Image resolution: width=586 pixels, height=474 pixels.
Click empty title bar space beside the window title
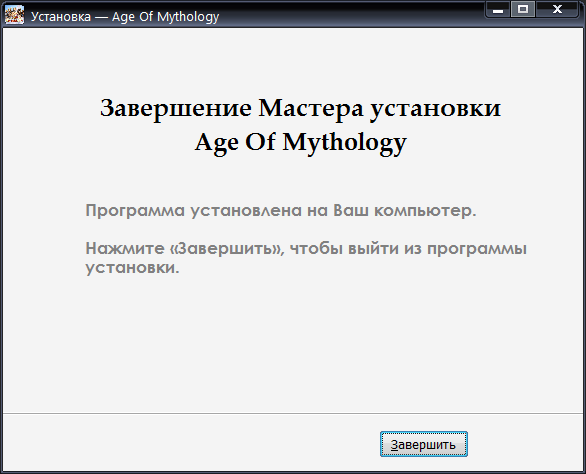(x=351, y=15)
